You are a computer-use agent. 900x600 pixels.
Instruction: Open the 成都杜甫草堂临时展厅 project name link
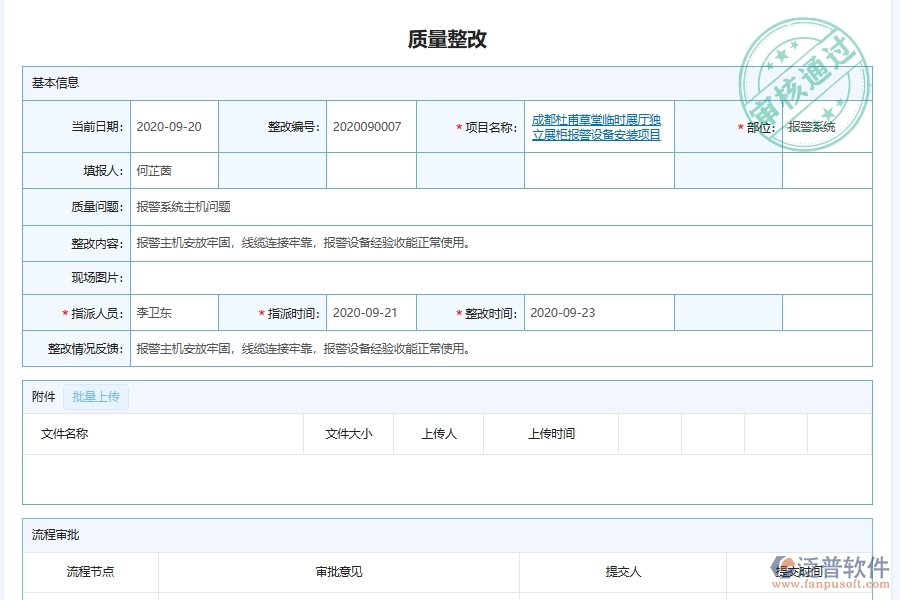[597, 126]
